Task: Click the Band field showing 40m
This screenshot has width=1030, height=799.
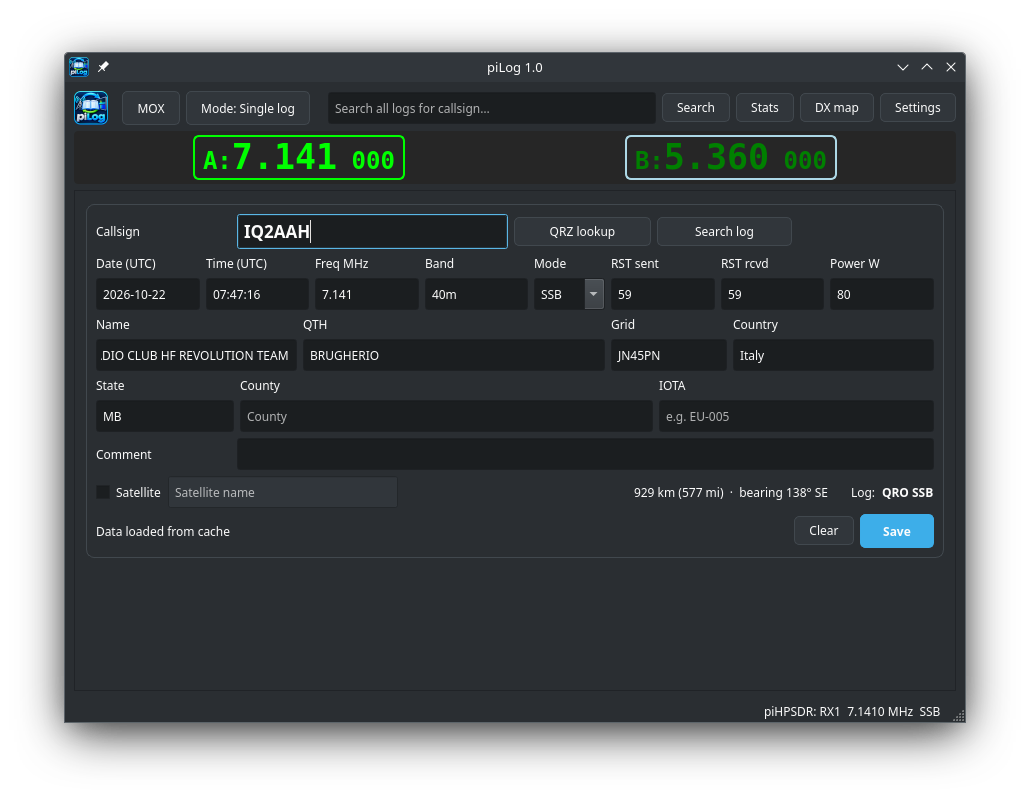Action: click(x=476, y=294)
